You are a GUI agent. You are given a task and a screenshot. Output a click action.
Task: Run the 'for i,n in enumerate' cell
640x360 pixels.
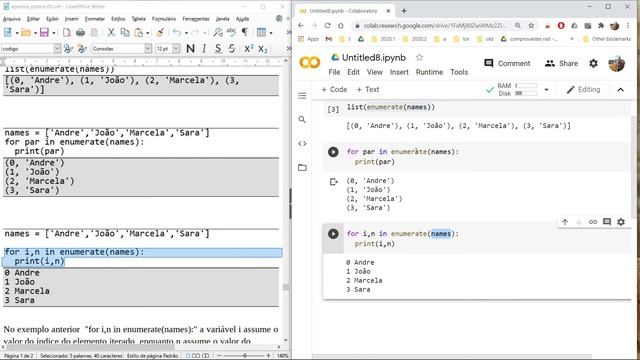pos(333,234)
